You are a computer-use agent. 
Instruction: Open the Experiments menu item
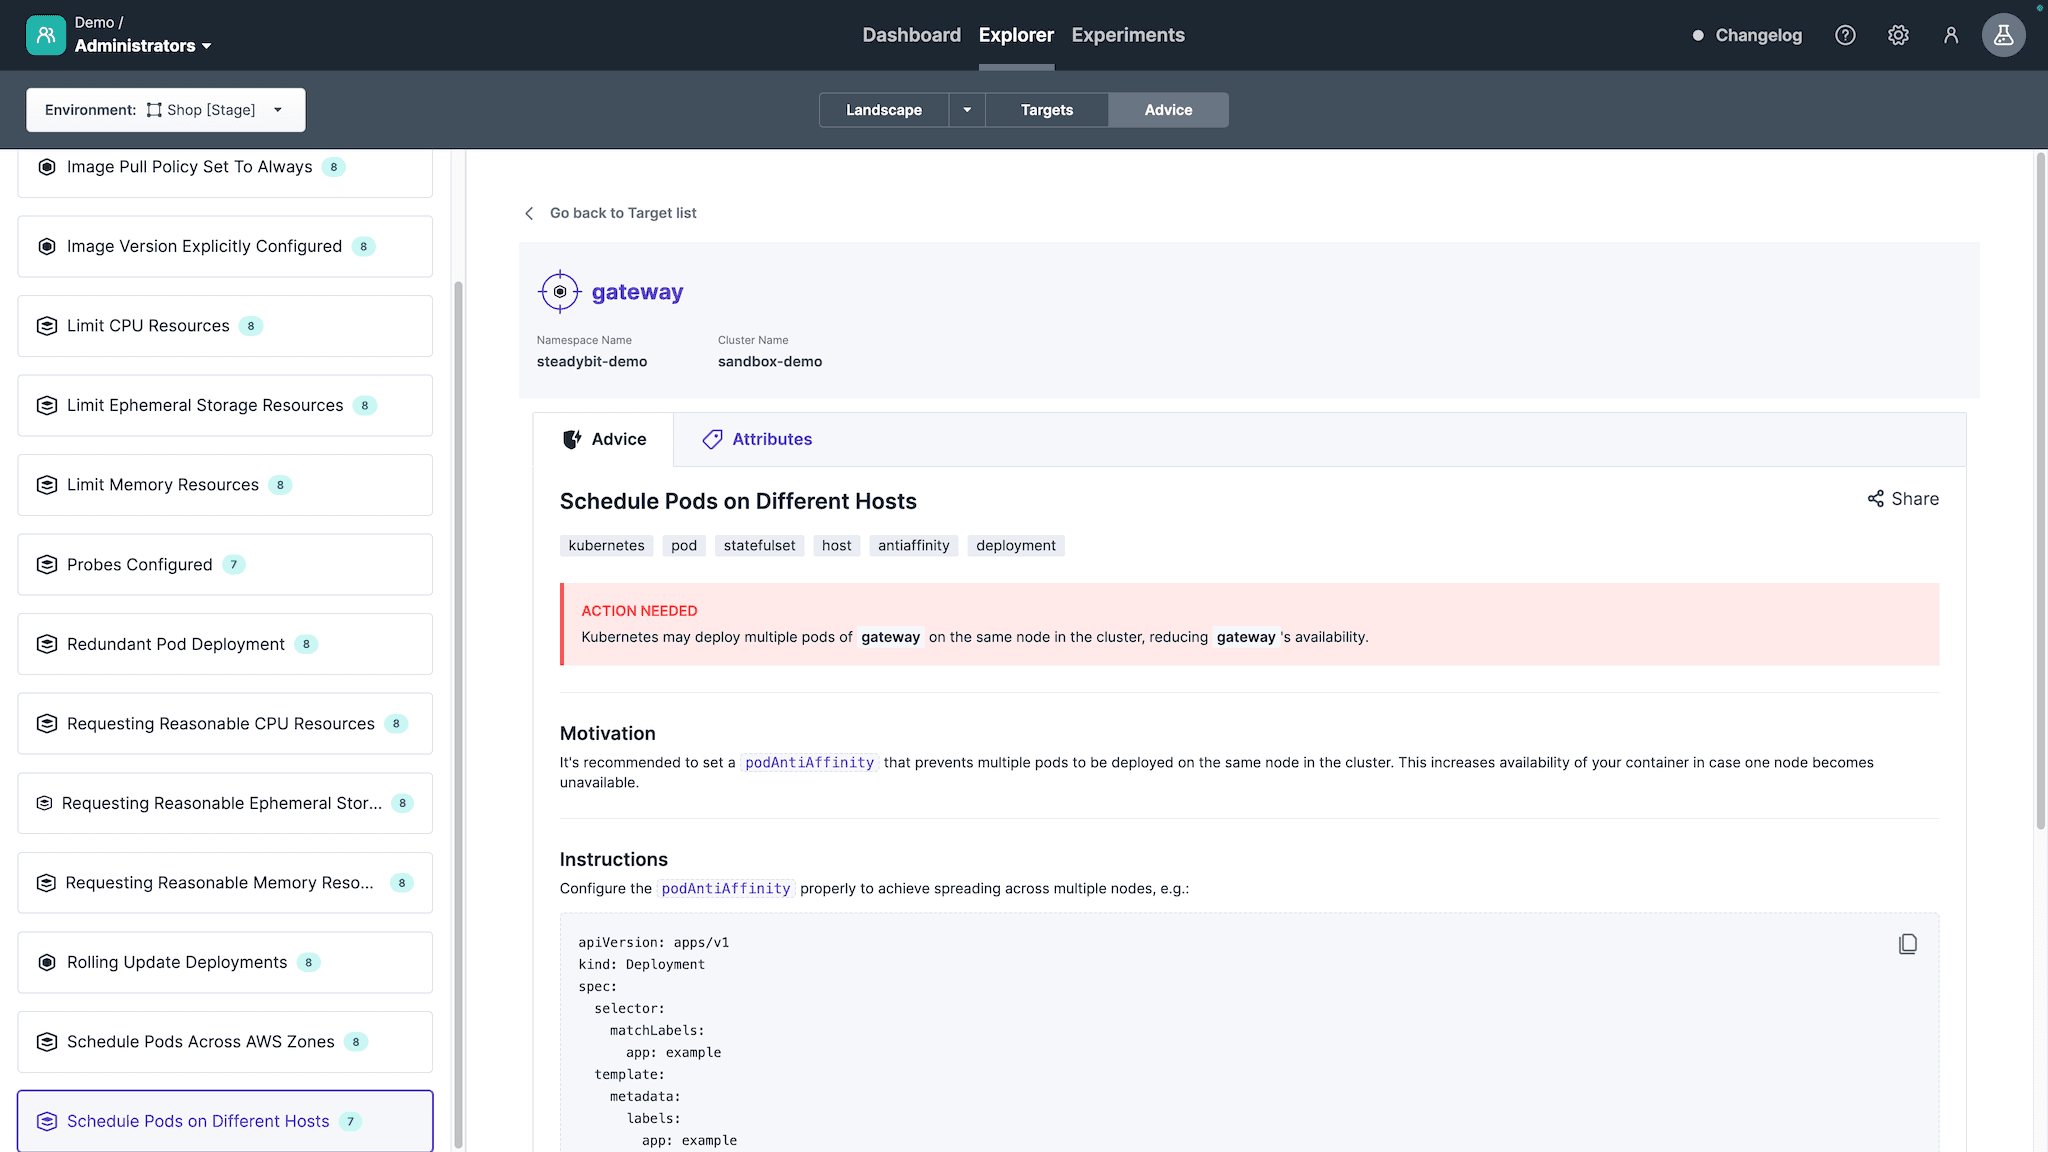click(x=1127, y=35)
